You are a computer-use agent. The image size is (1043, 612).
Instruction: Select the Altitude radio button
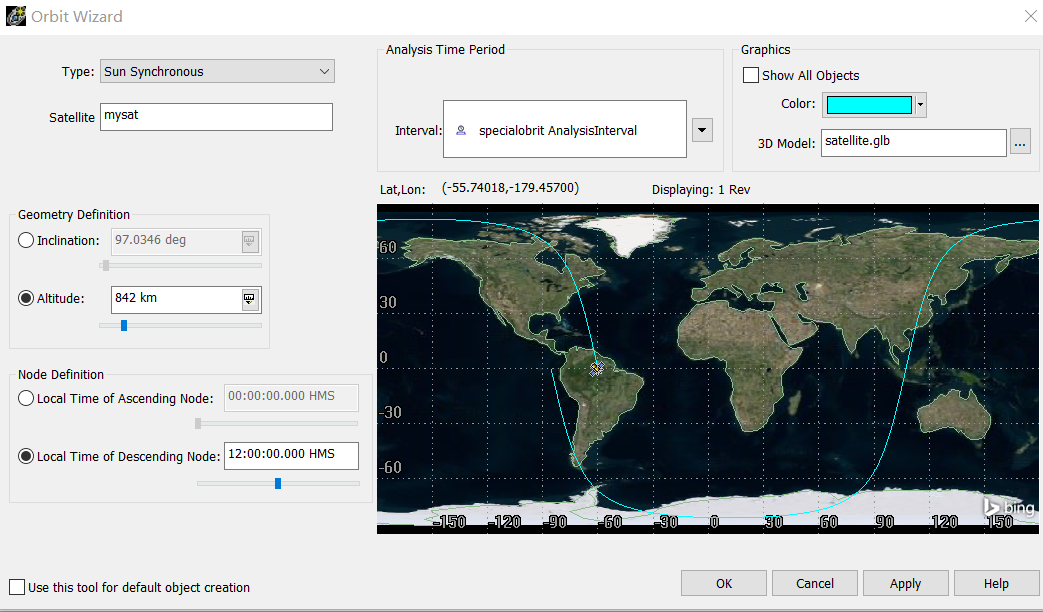[x=26, y=298]
